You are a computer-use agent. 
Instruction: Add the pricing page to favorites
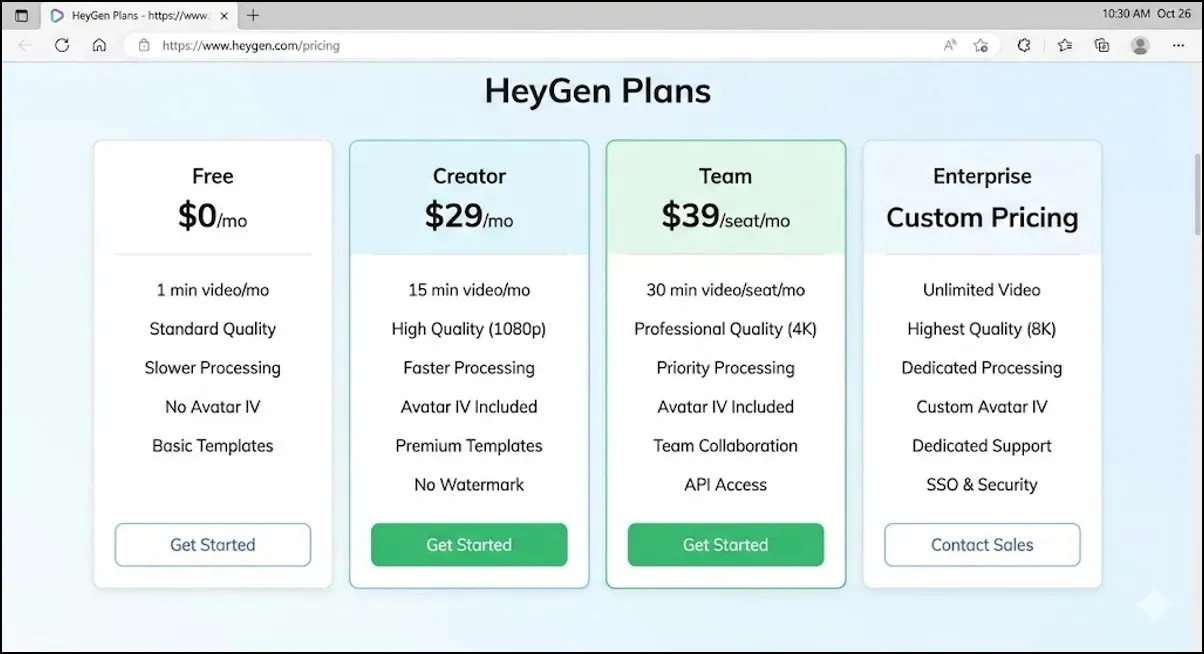click(x=981, y=45)
